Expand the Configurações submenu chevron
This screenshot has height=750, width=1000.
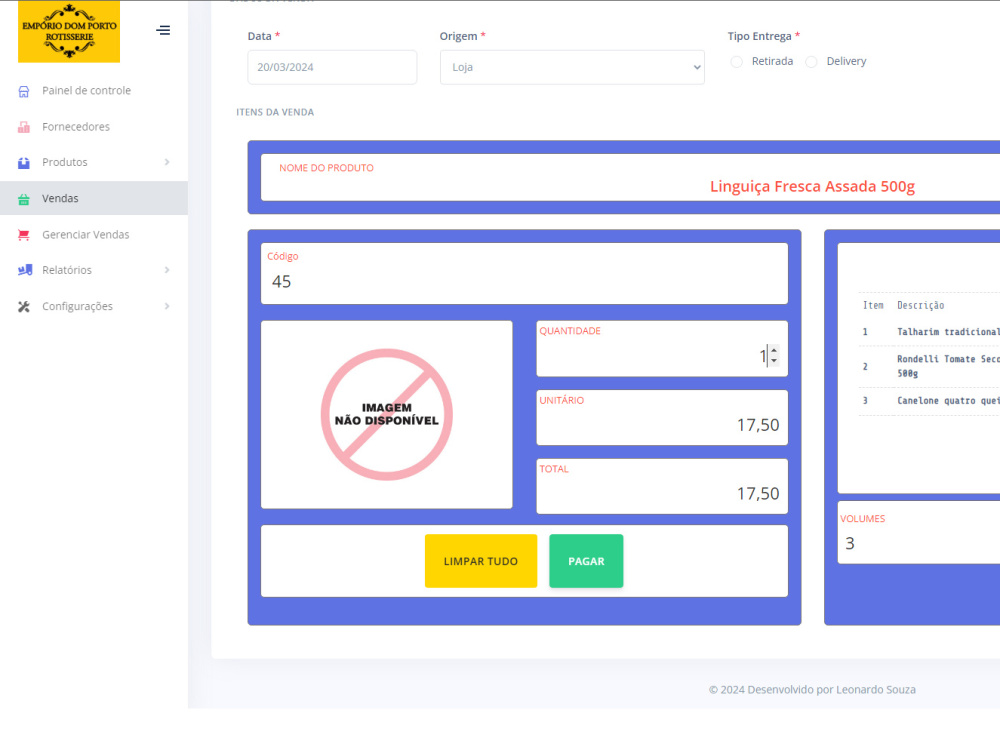click(167, 306)
